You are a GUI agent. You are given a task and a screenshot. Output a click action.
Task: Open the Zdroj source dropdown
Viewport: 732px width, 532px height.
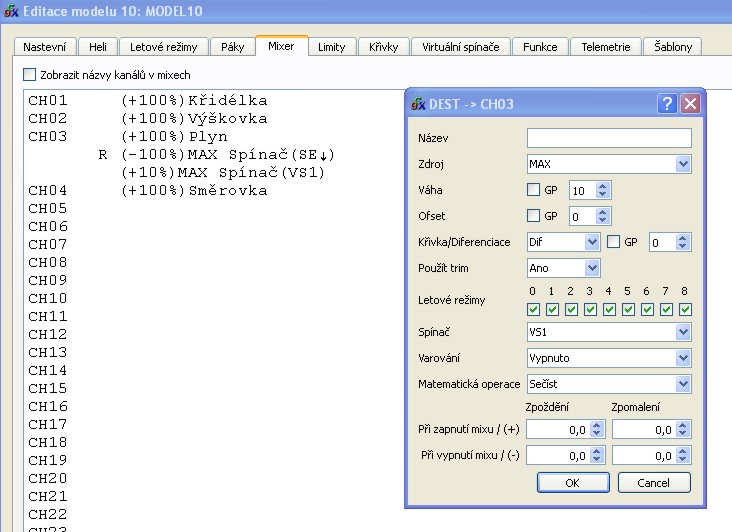pos(683,164)
